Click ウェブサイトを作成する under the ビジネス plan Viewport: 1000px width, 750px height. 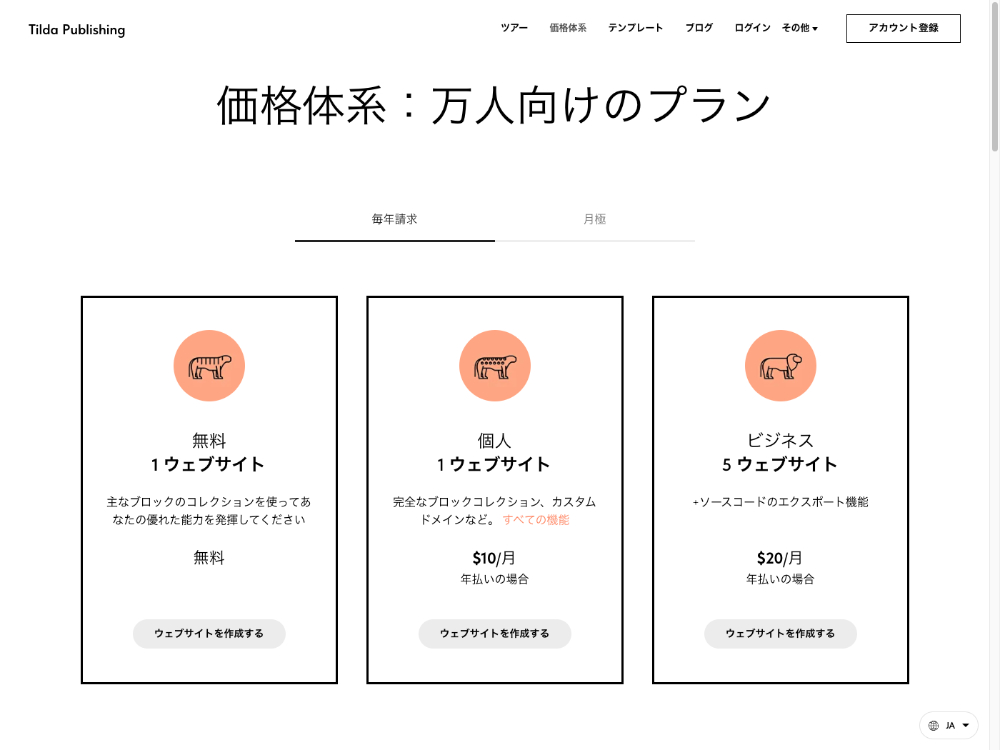[x=780, y=634]
